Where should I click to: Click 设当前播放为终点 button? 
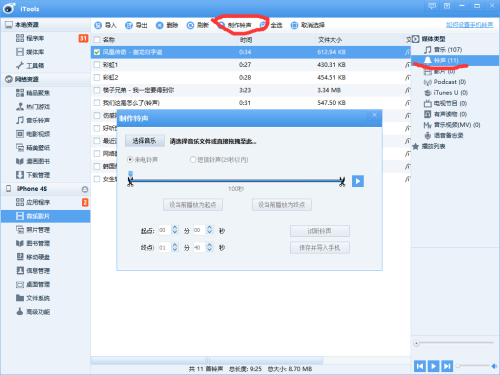(x=282, y=205)
